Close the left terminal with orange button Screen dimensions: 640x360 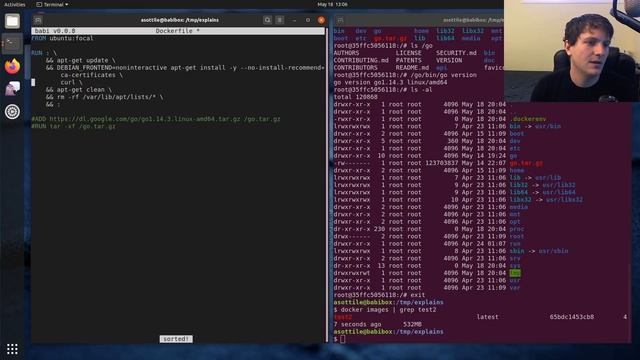tap(321, 20)
